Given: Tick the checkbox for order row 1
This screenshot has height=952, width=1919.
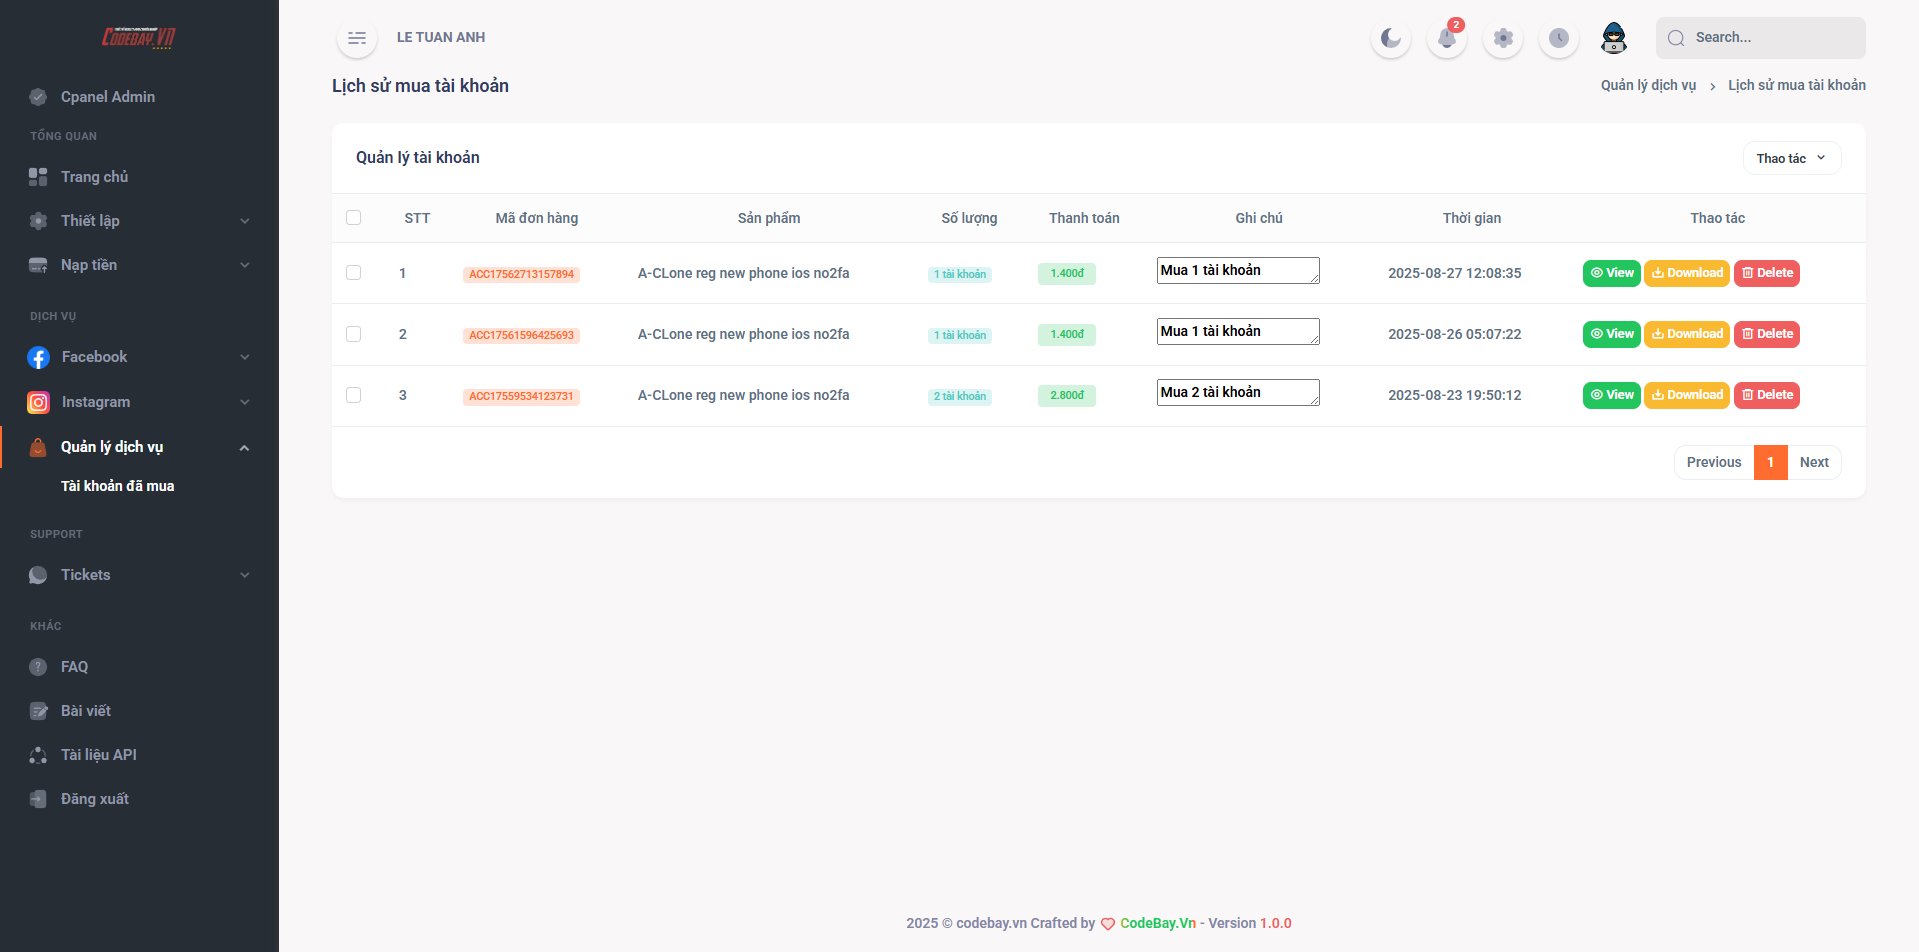Looking at the screenshot, I should (353, 273).
